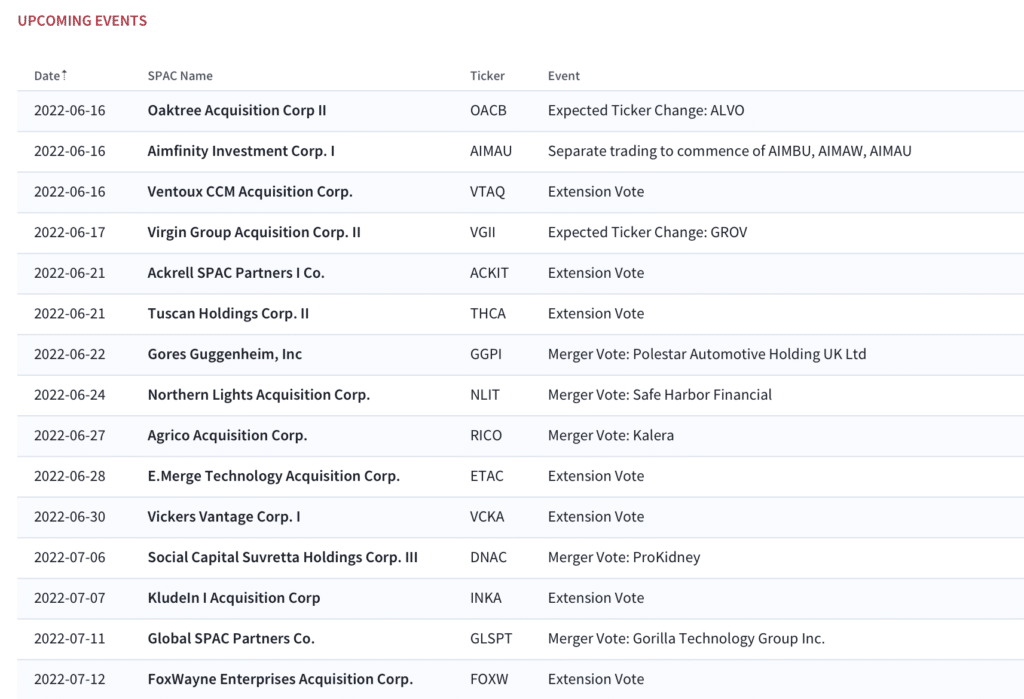
Task: Select ticker VCKA
Action: 487,516
